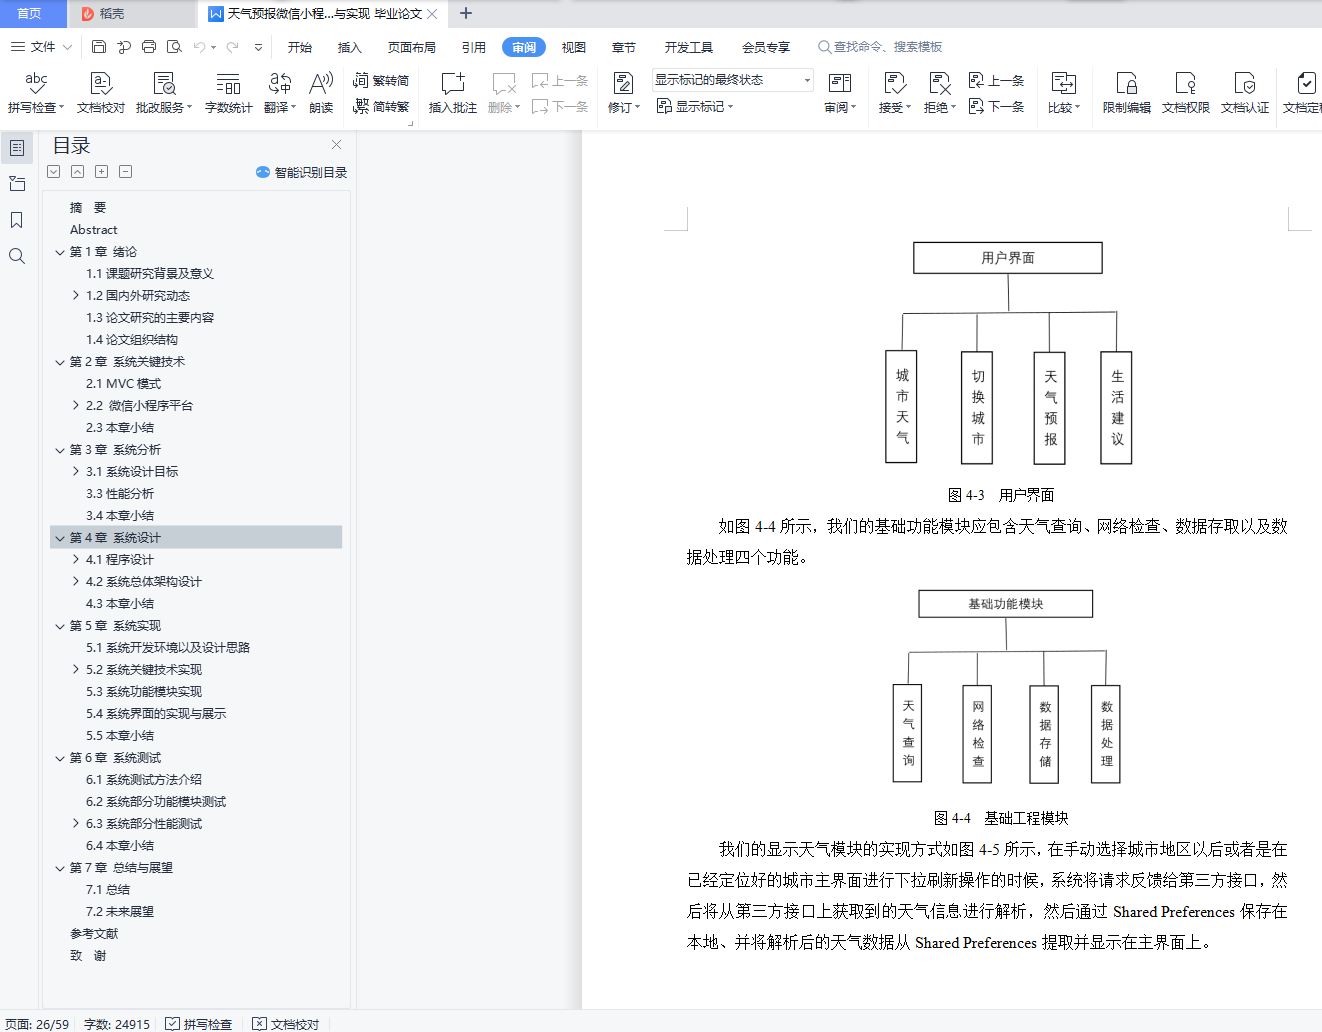This screenshot has width=1322, height=1032.
Task: Open the 比较 compare documents tool
Action: pos(1064,92)
